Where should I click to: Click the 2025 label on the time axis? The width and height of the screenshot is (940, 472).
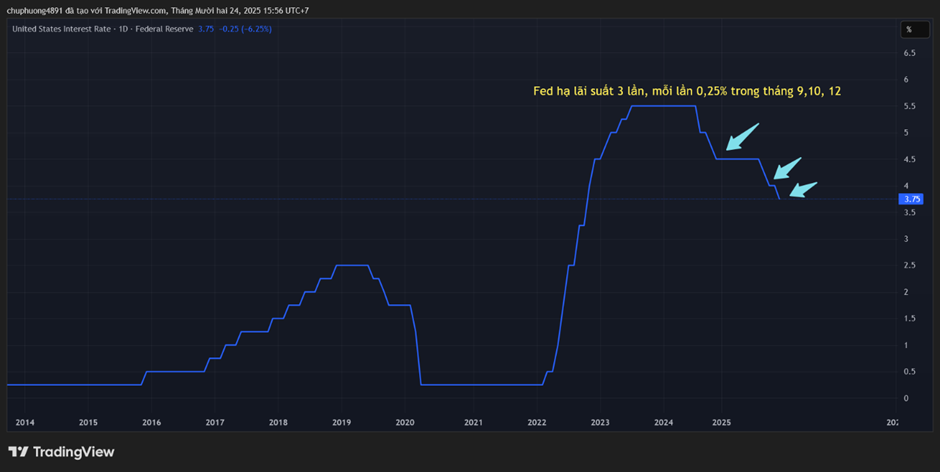point(721,423)
